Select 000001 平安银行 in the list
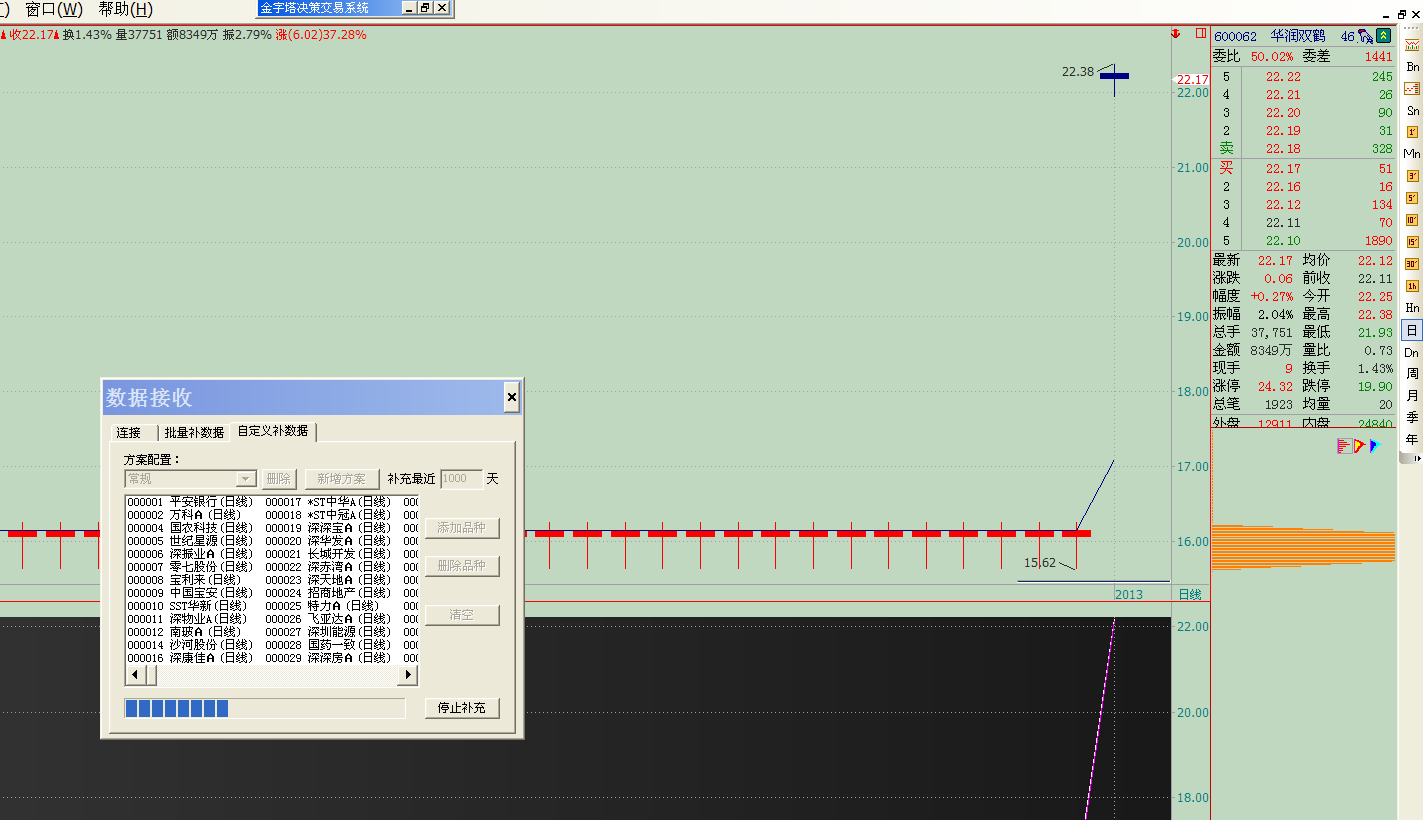The width and height of the screenshot is (1423, 820). [x=190, y=502]
